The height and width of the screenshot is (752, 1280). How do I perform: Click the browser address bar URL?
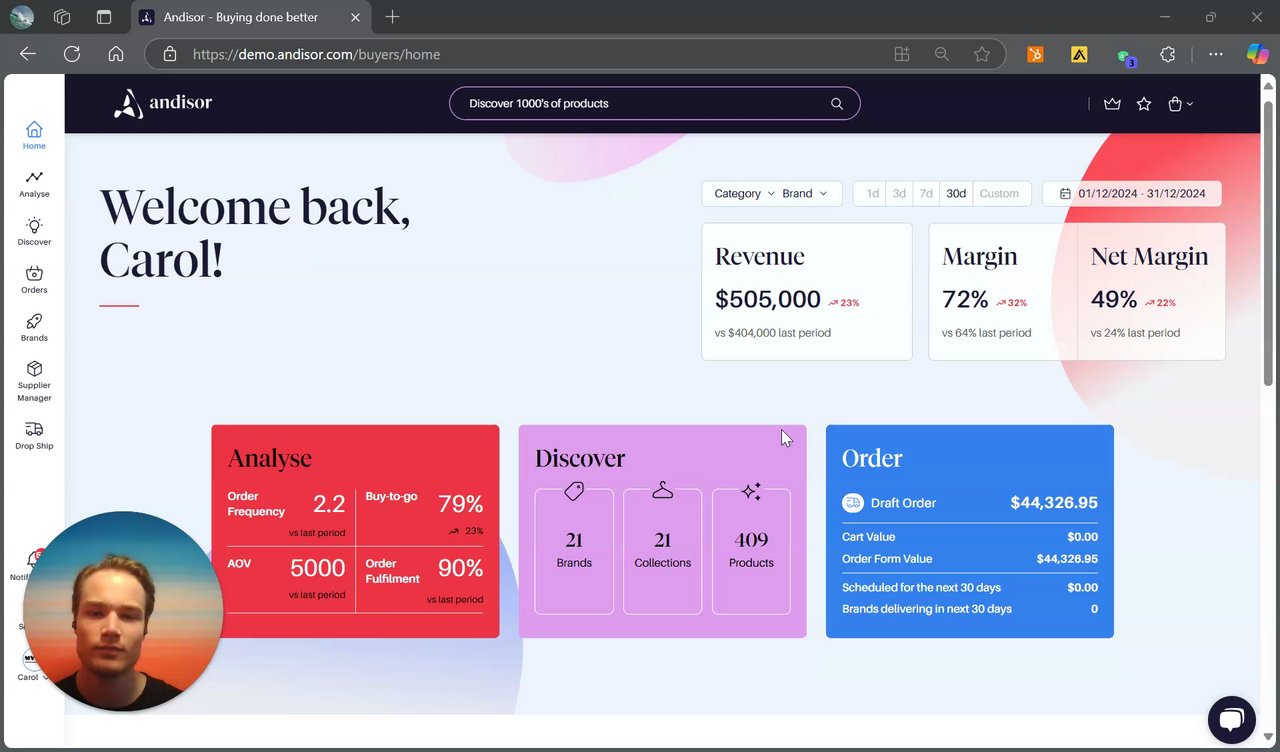click(x=316, y=54)
